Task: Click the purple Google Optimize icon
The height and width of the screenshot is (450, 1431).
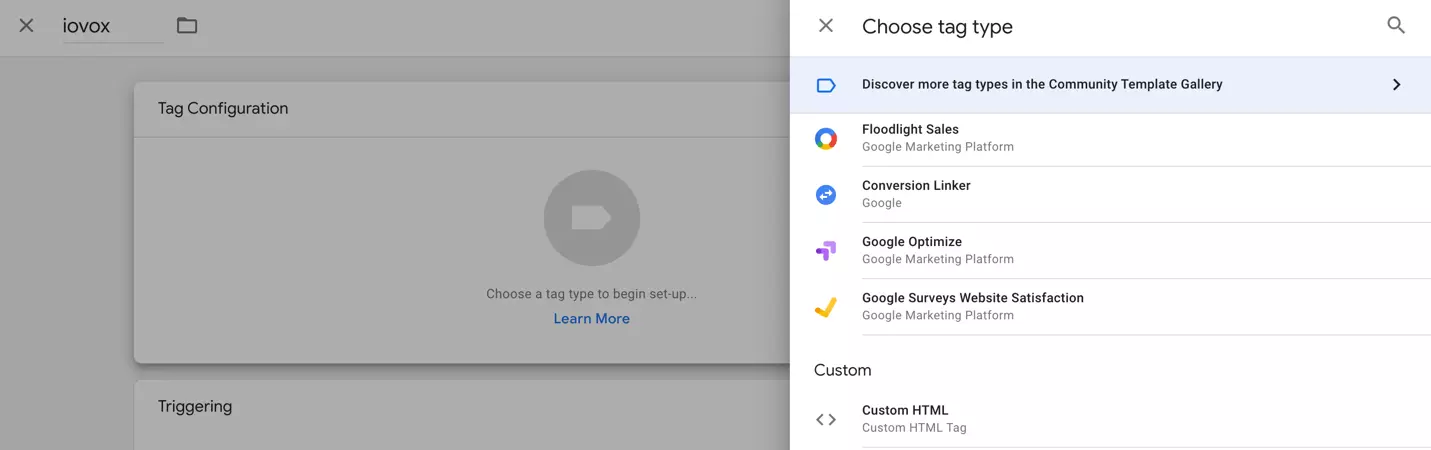Action: (825, 251)
